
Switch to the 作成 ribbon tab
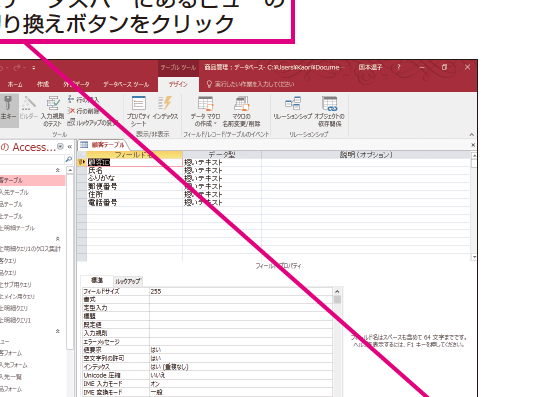coord(43,84)
